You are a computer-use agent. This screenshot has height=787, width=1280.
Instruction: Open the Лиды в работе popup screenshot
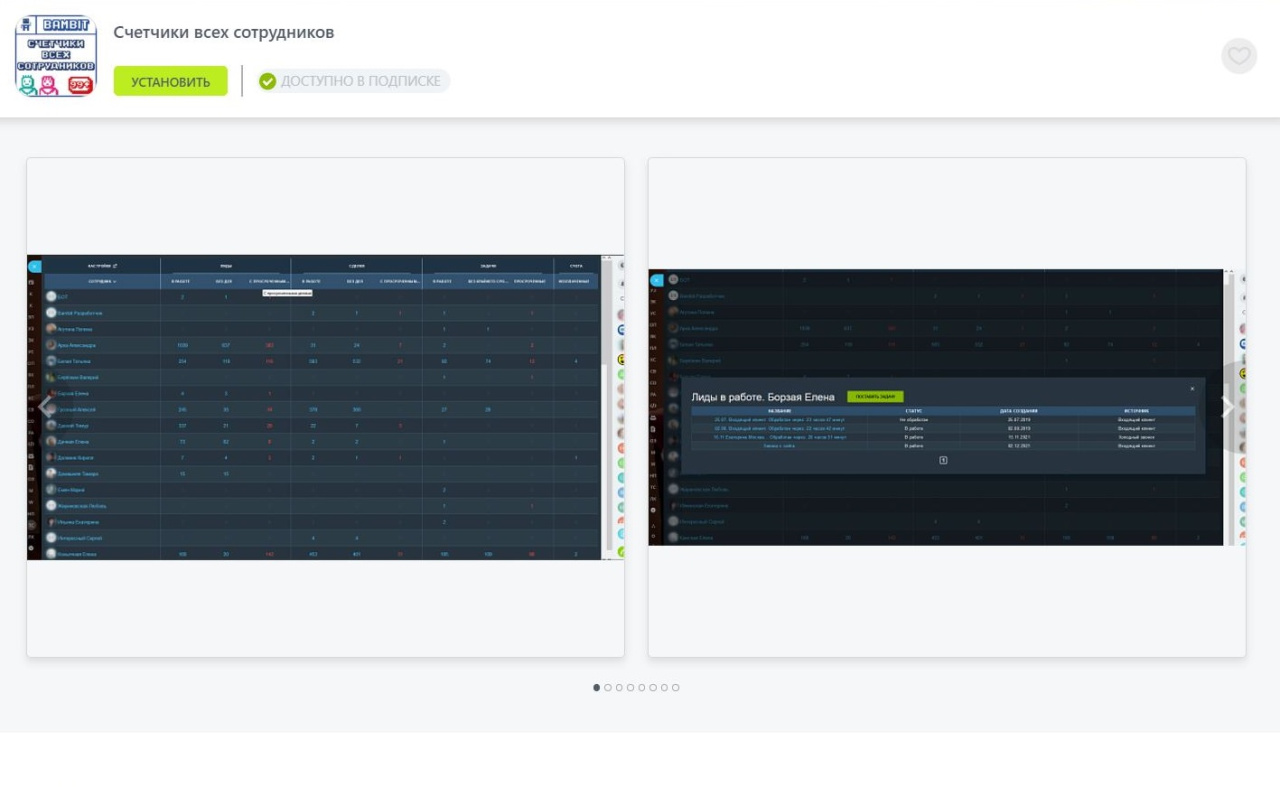[x=947, y=407]
